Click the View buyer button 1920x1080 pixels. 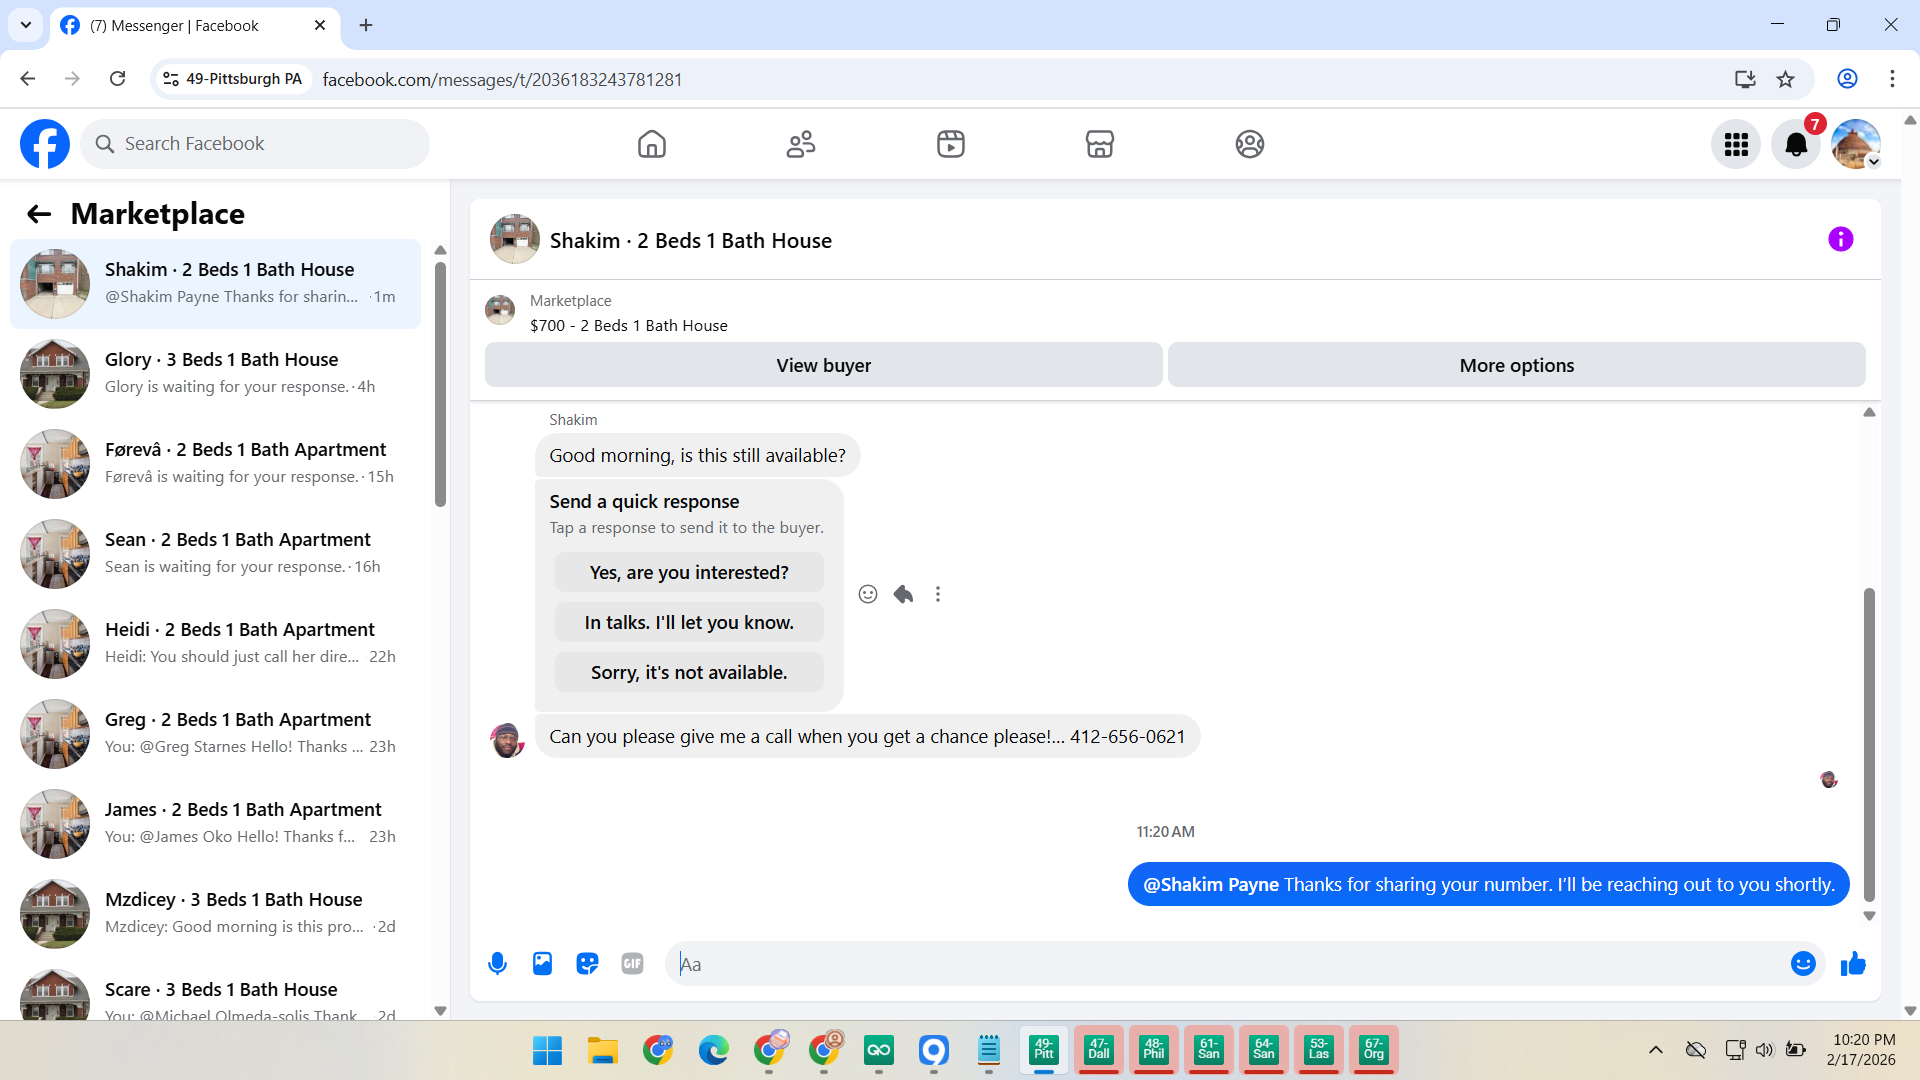pos(823,365)
